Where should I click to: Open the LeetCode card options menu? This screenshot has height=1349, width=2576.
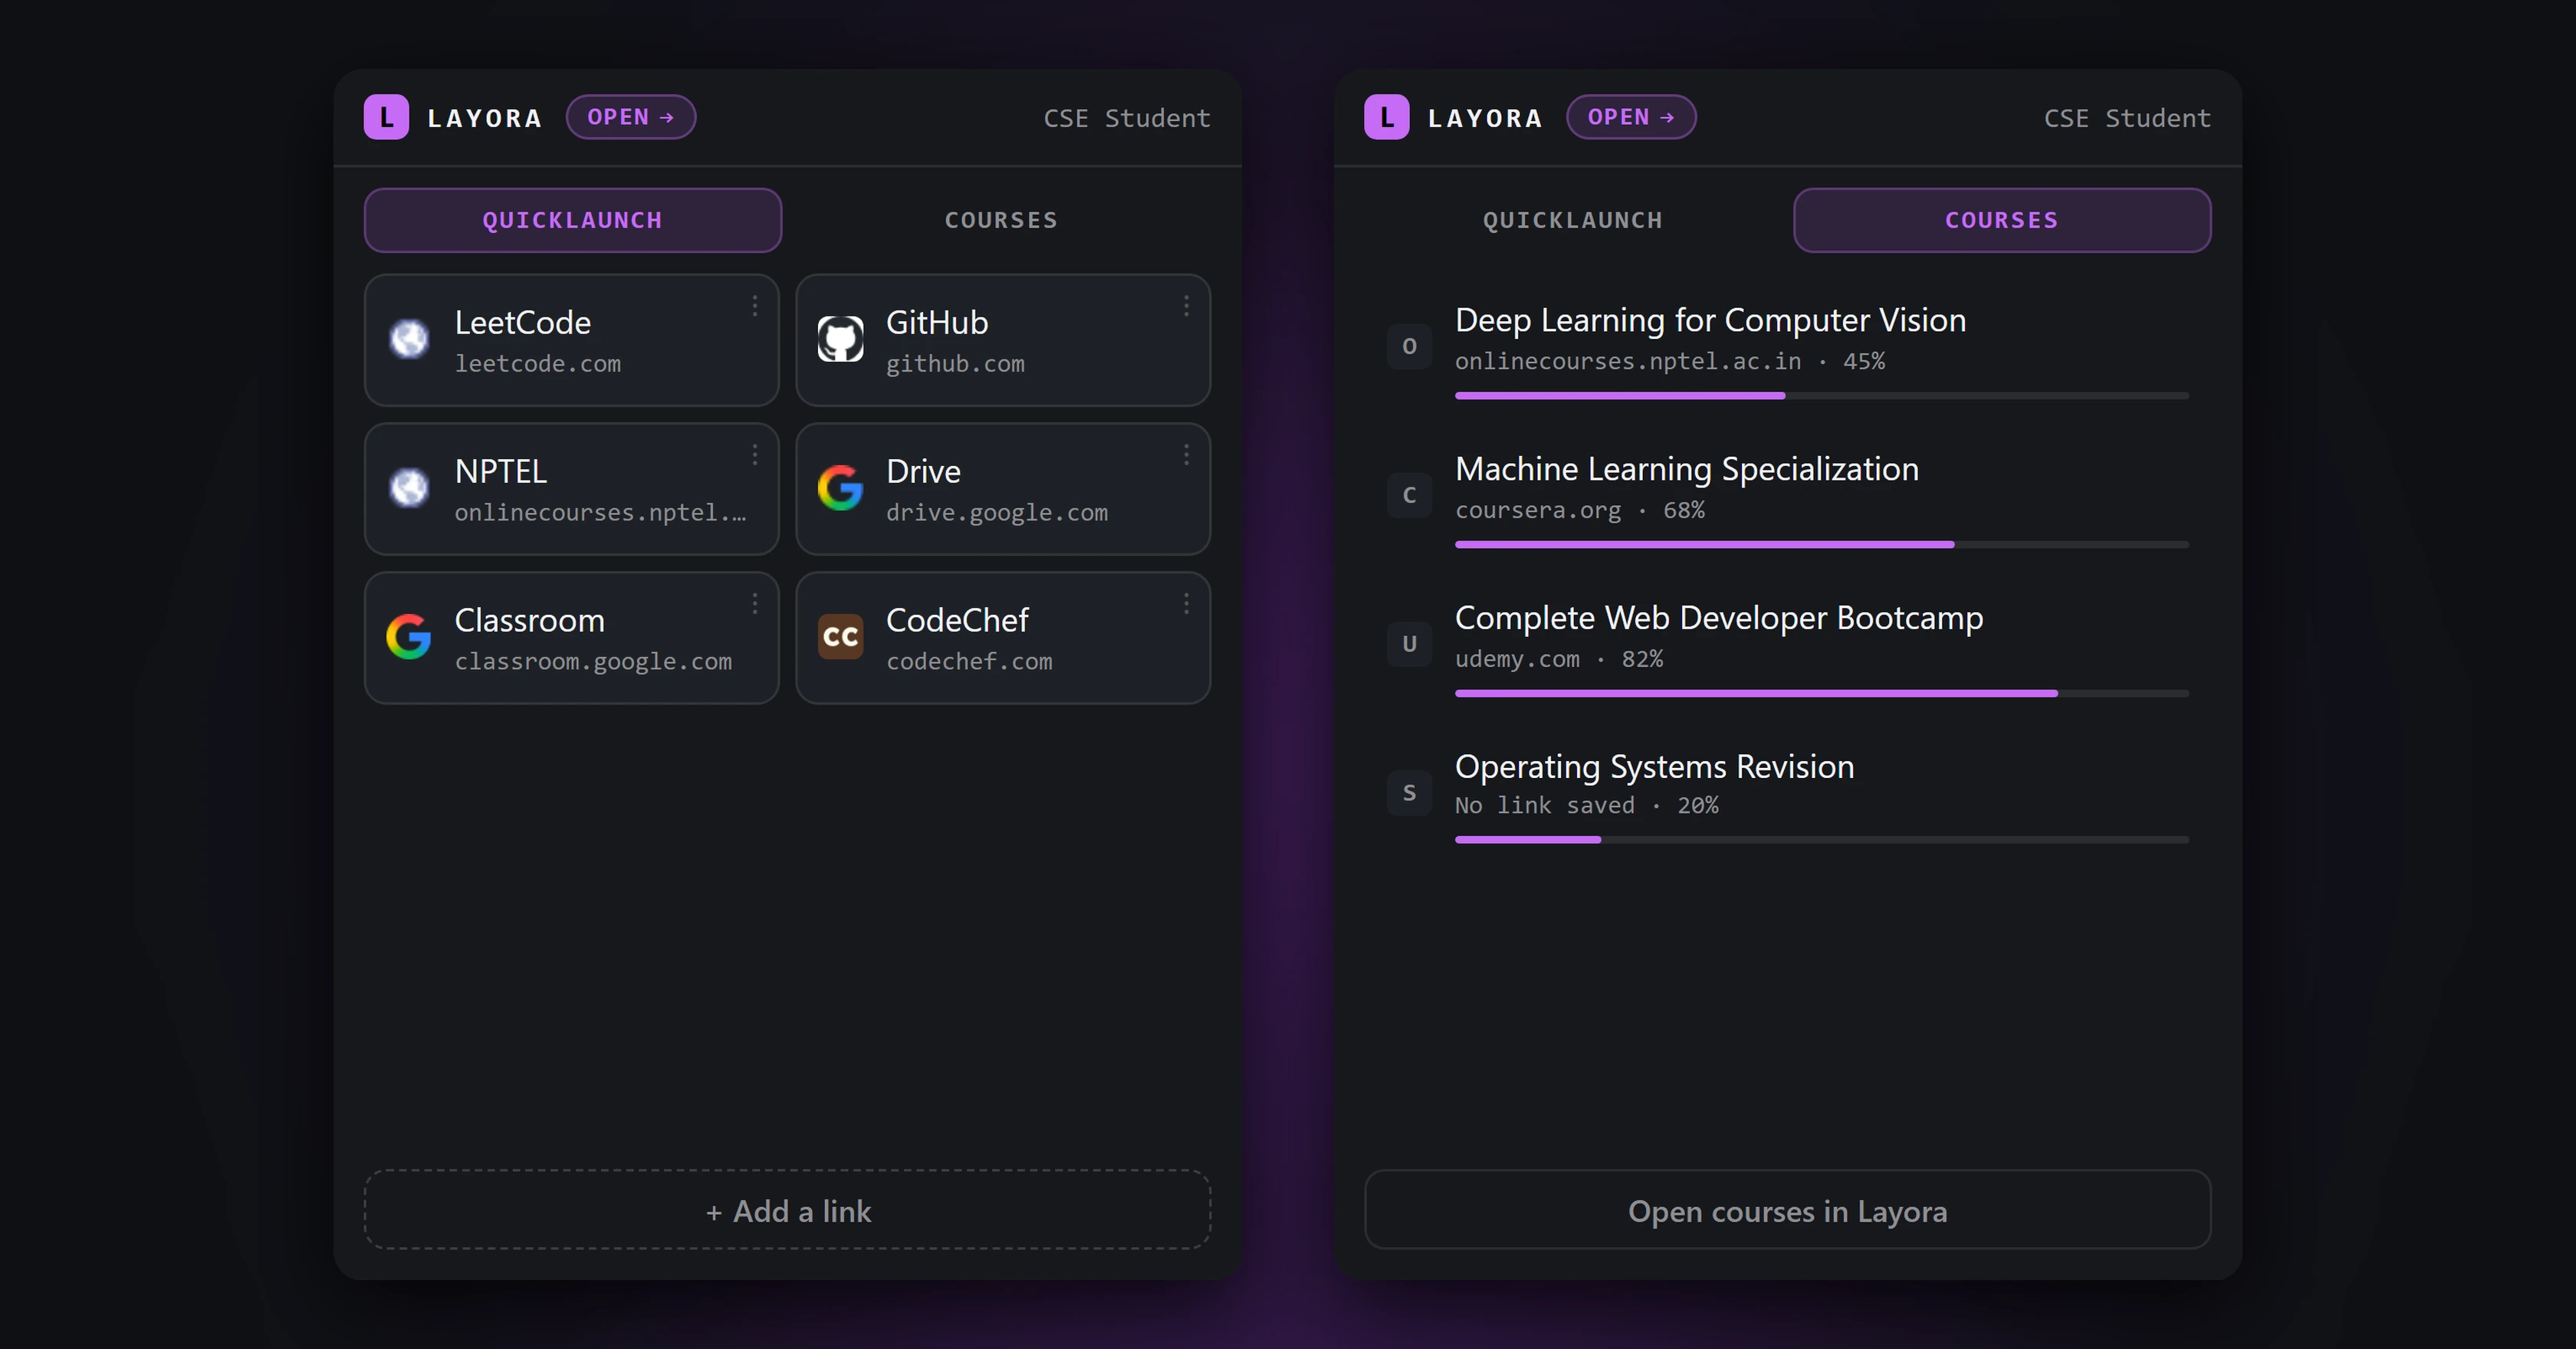click(755, 306)
